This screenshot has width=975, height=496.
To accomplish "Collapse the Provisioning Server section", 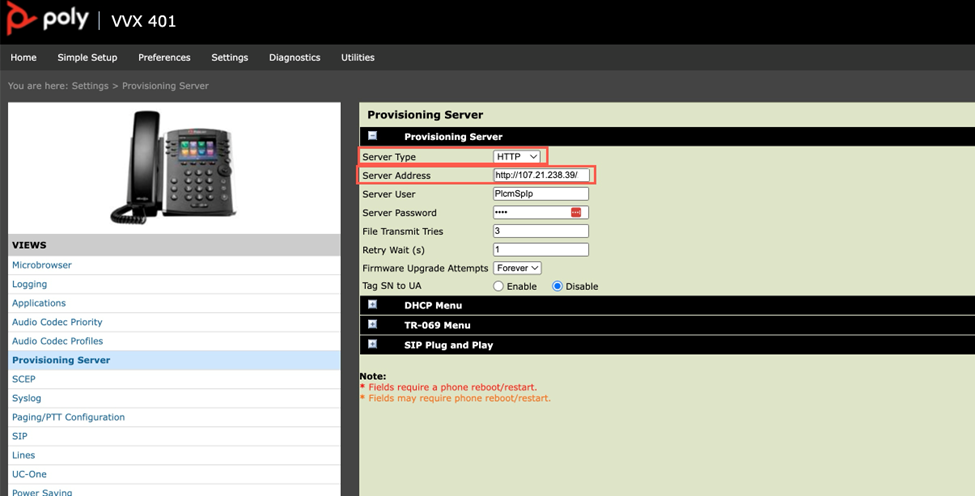I will tap(372, 136).
